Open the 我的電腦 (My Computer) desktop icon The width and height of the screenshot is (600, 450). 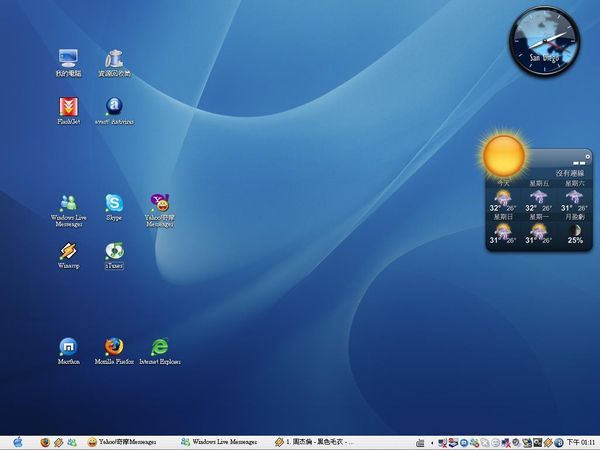68,63
